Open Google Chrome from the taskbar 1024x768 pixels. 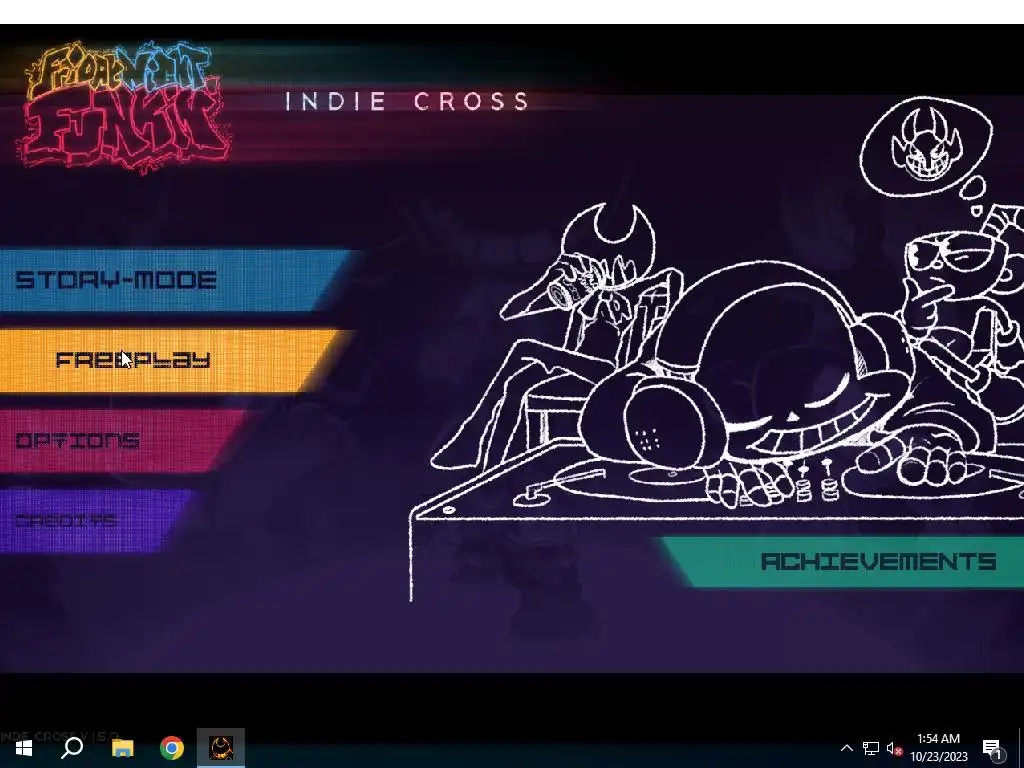[x=172, y=748]
